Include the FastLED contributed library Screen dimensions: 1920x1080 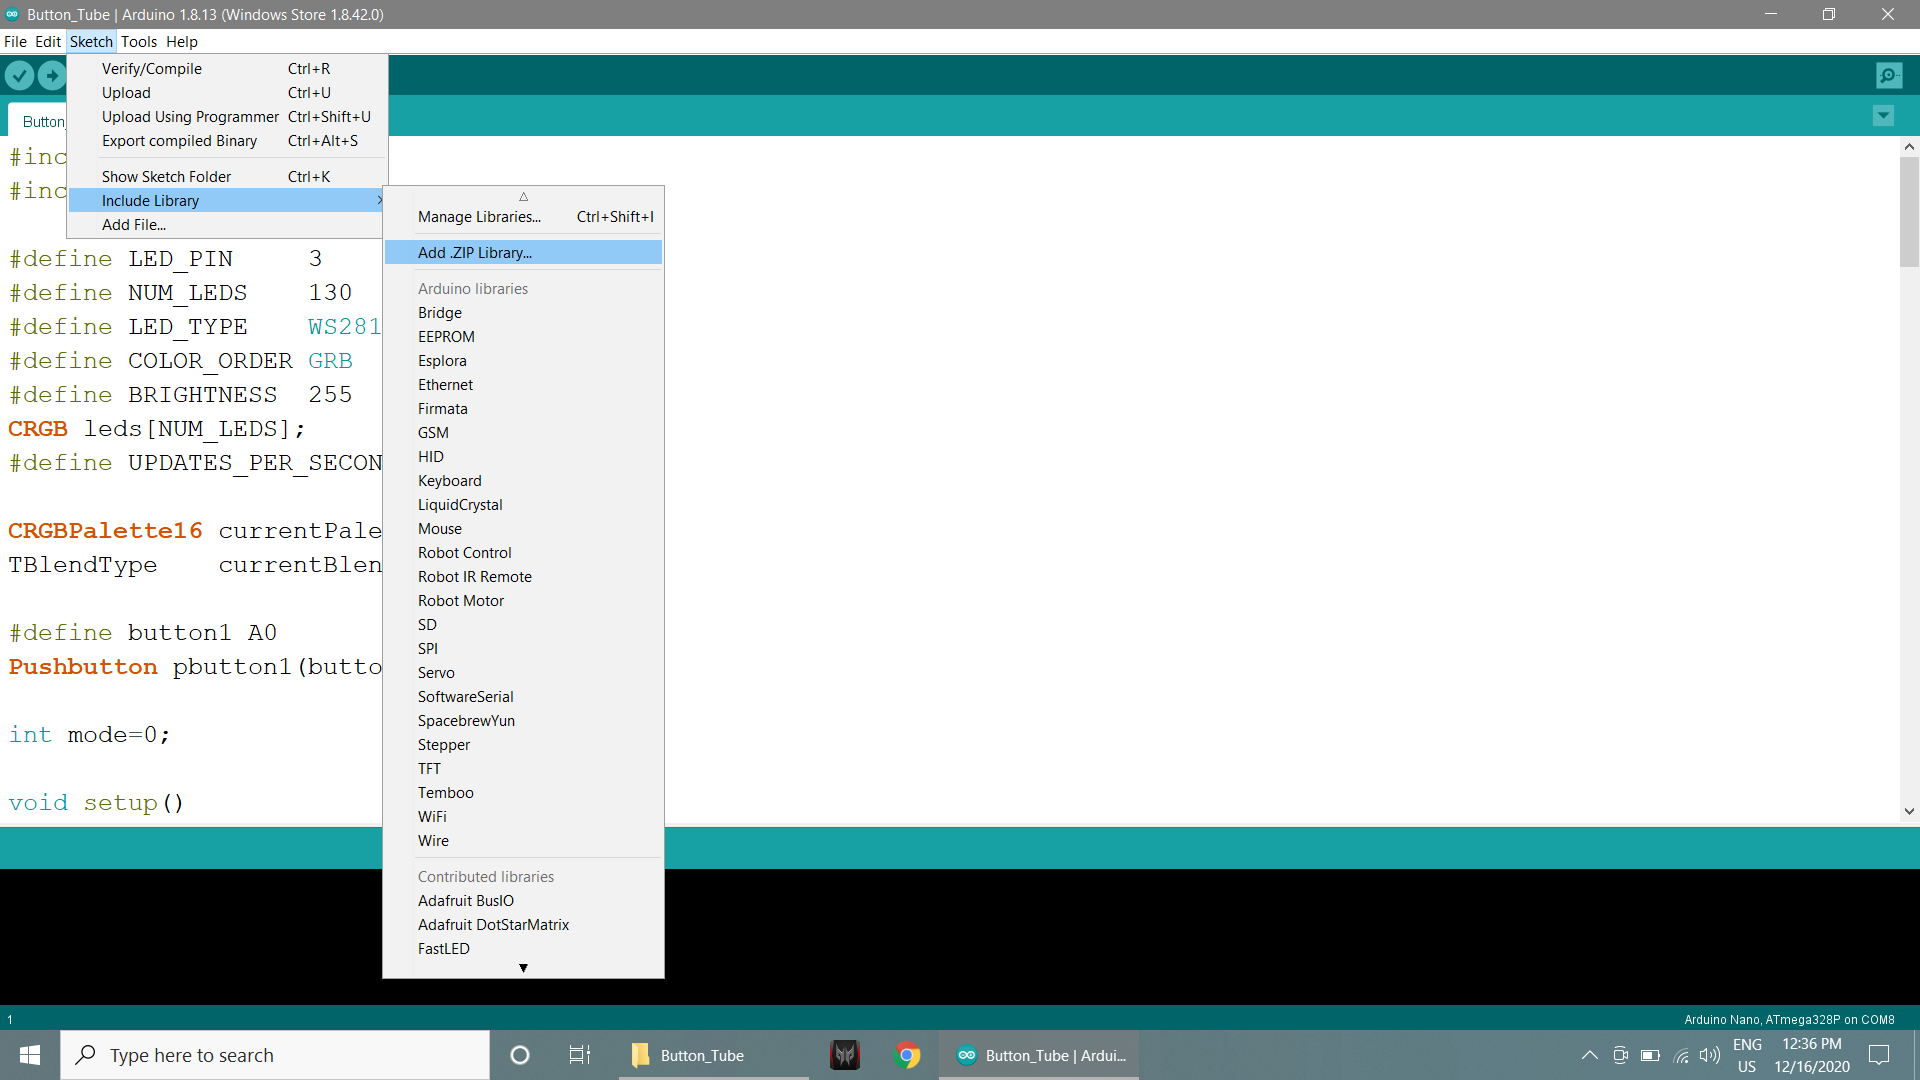point(443,949)
